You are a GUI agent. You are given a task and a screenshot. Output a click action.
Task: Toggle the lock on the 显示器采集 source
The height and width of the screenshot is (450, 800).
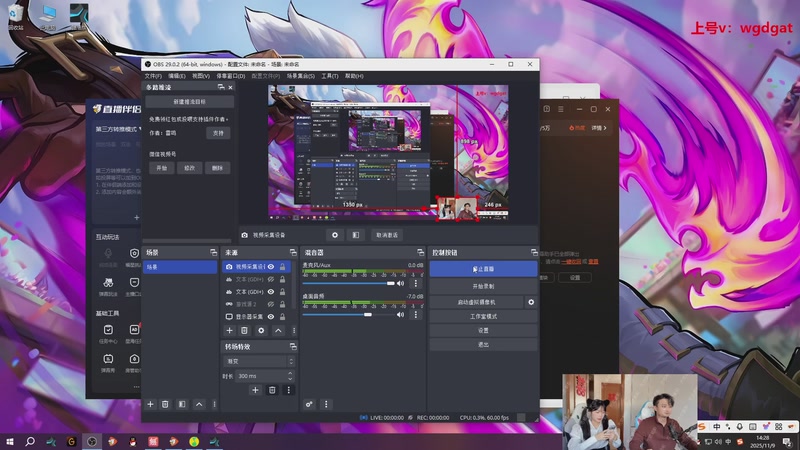[x=282, y=316]
